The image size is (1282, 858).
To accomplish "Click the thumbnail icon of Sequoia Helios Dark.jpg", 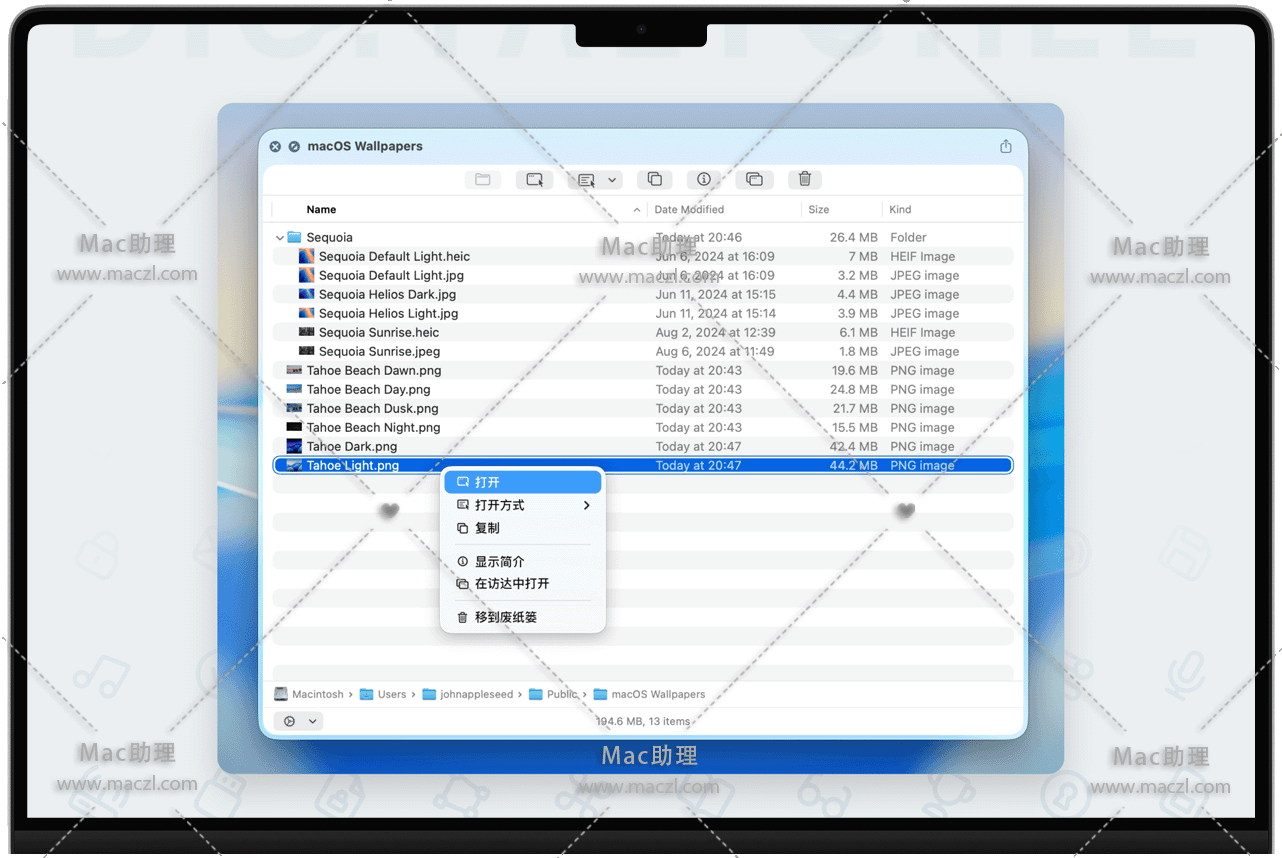I will click(x=306, y=295).
